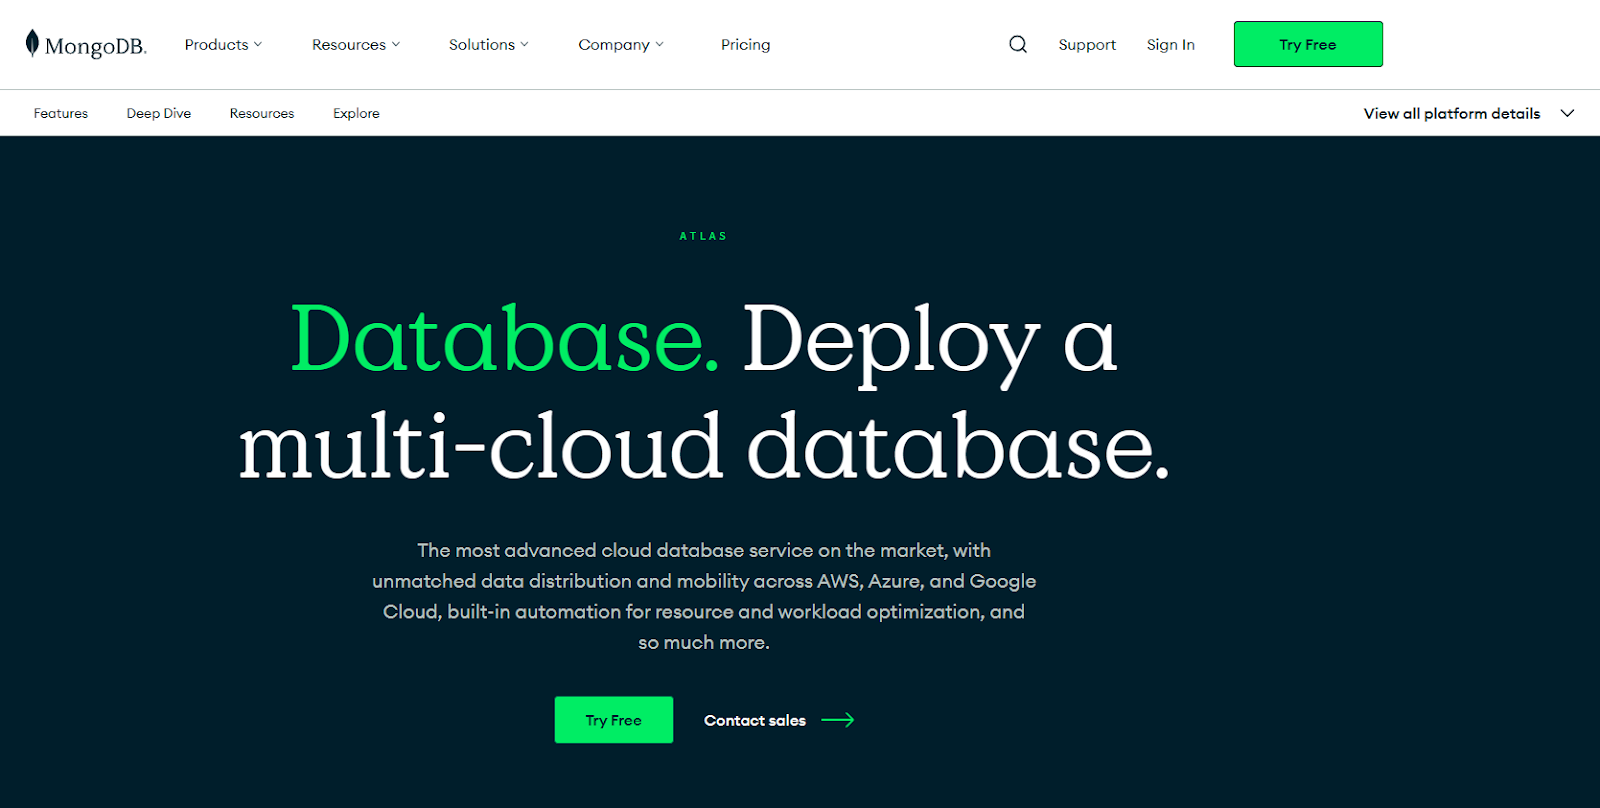
Task: Click the green Database. headline word
Action: tap(504, 340)
